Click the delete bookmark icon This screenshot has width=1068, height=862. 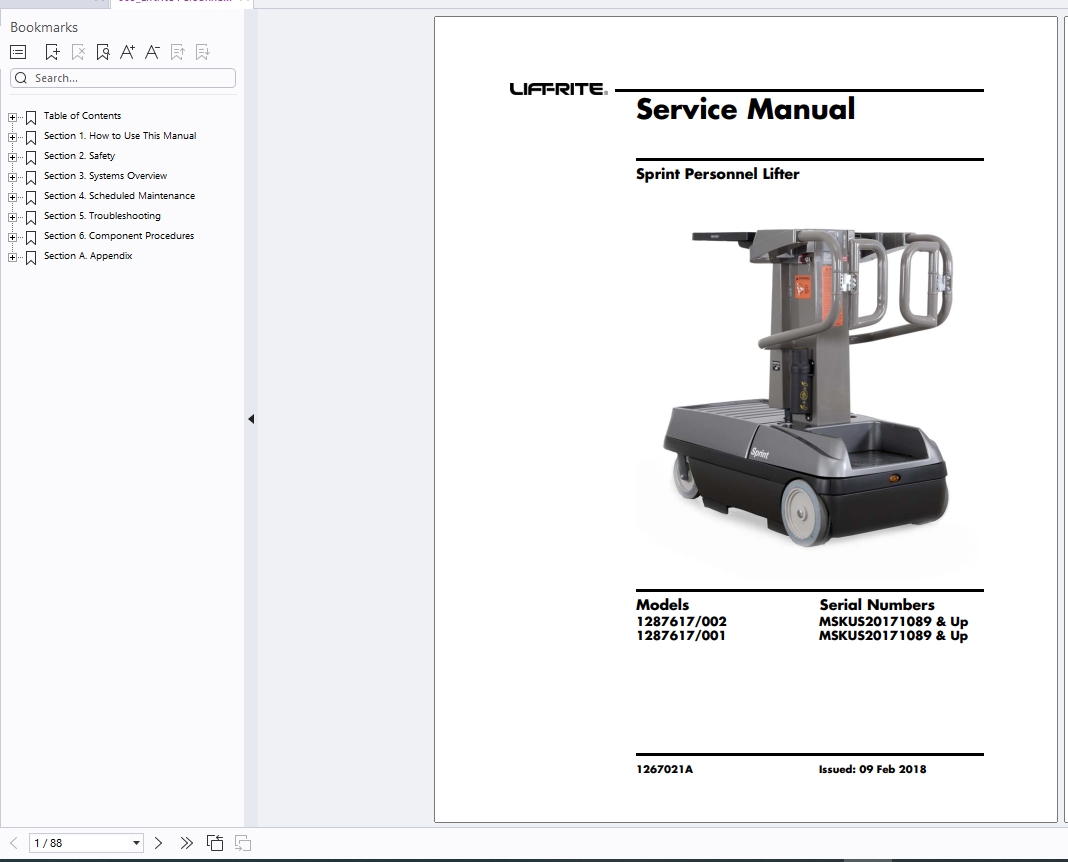point(77,51)
